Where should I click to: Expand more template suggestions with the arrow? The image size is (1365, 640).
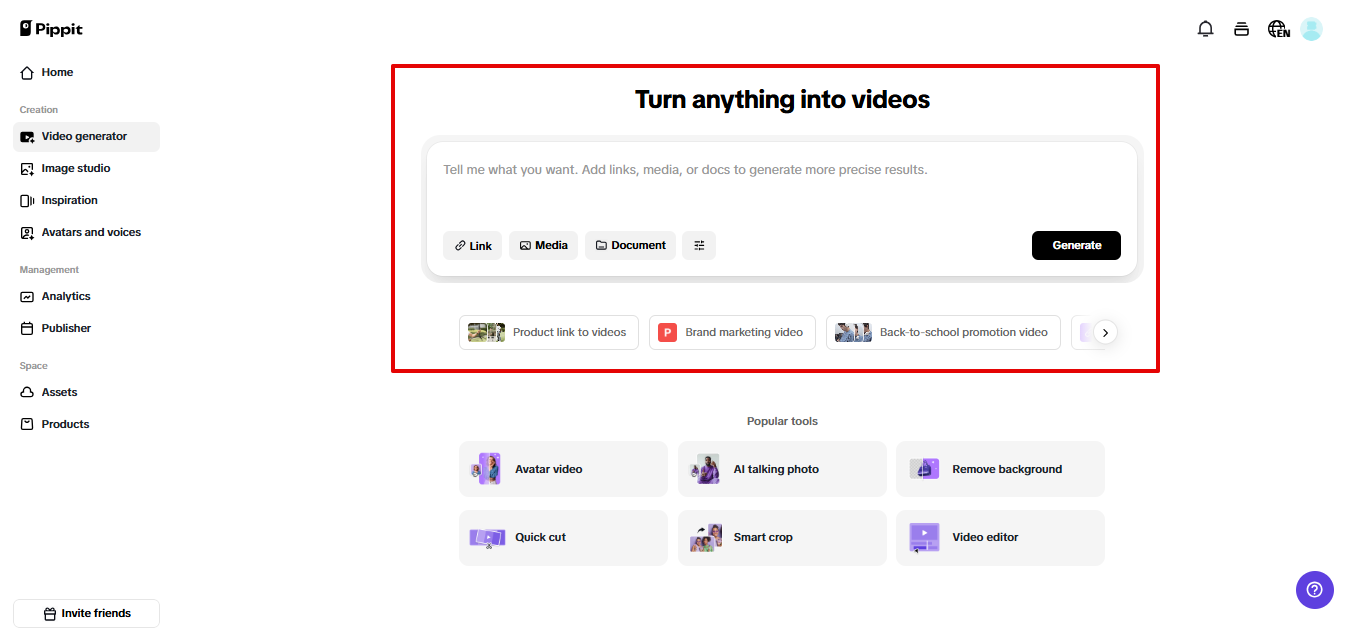(1106, 332)
